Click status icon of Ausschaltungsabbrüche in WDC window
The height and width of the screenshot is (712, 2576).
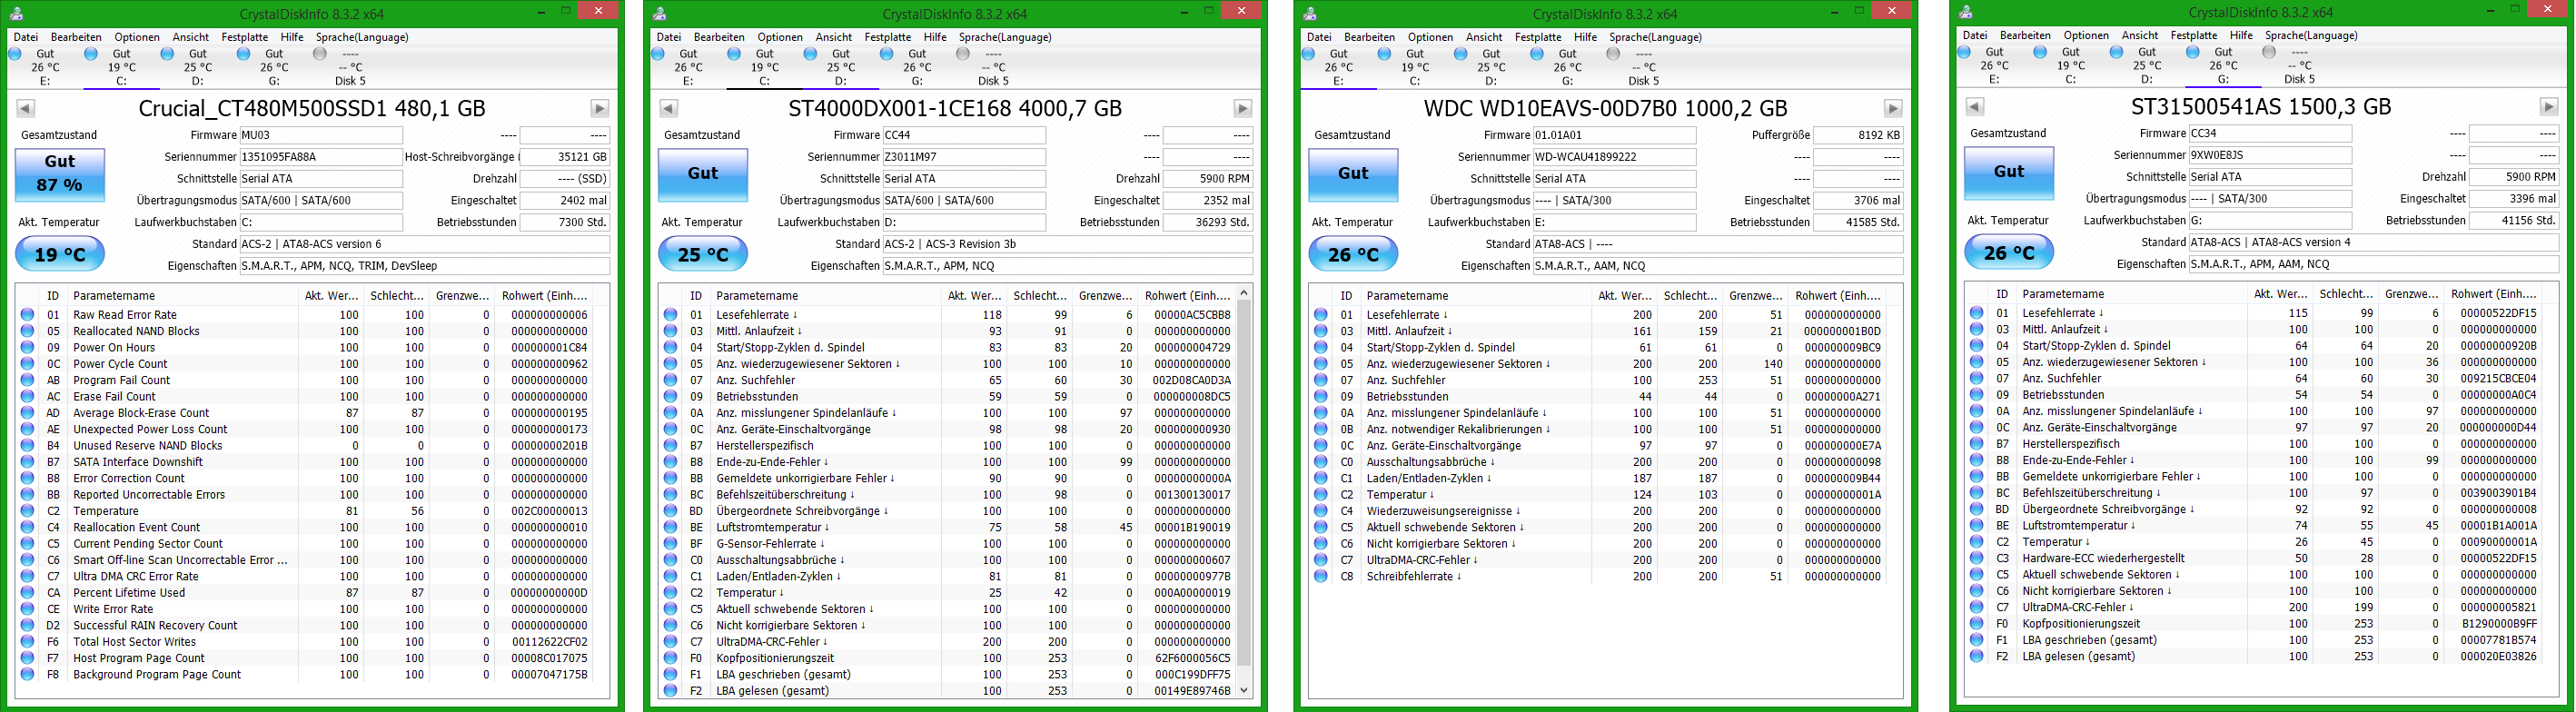pos(1321,461)
